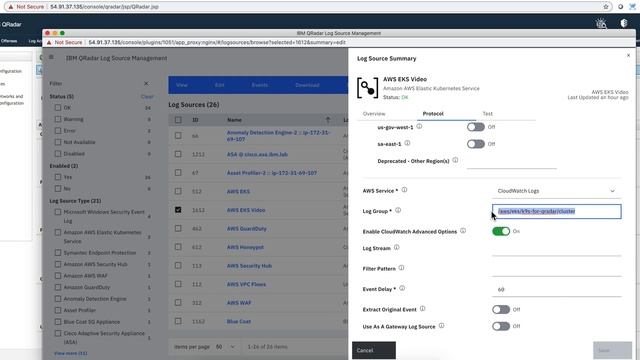Image resolution: width=640 pixels, height=360 pixels.
Task: Switch to the Test tab
Action: coord(487,113)
